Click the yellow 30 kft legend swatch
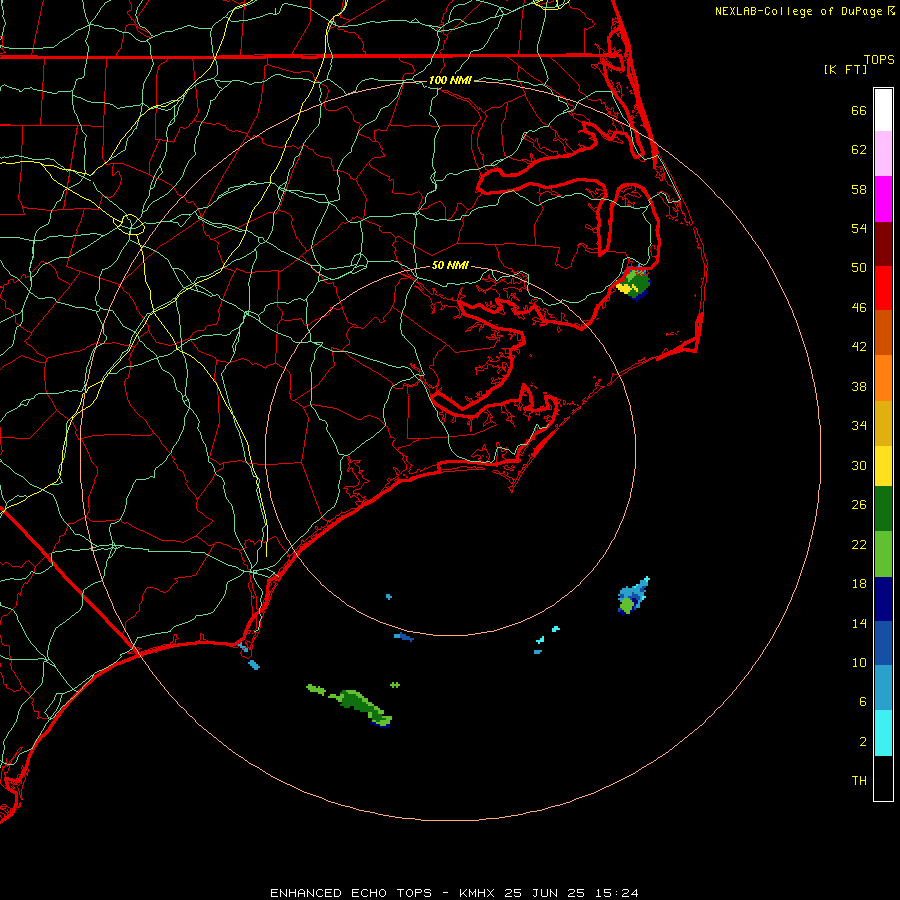900x900 pixels. [883, 466]
